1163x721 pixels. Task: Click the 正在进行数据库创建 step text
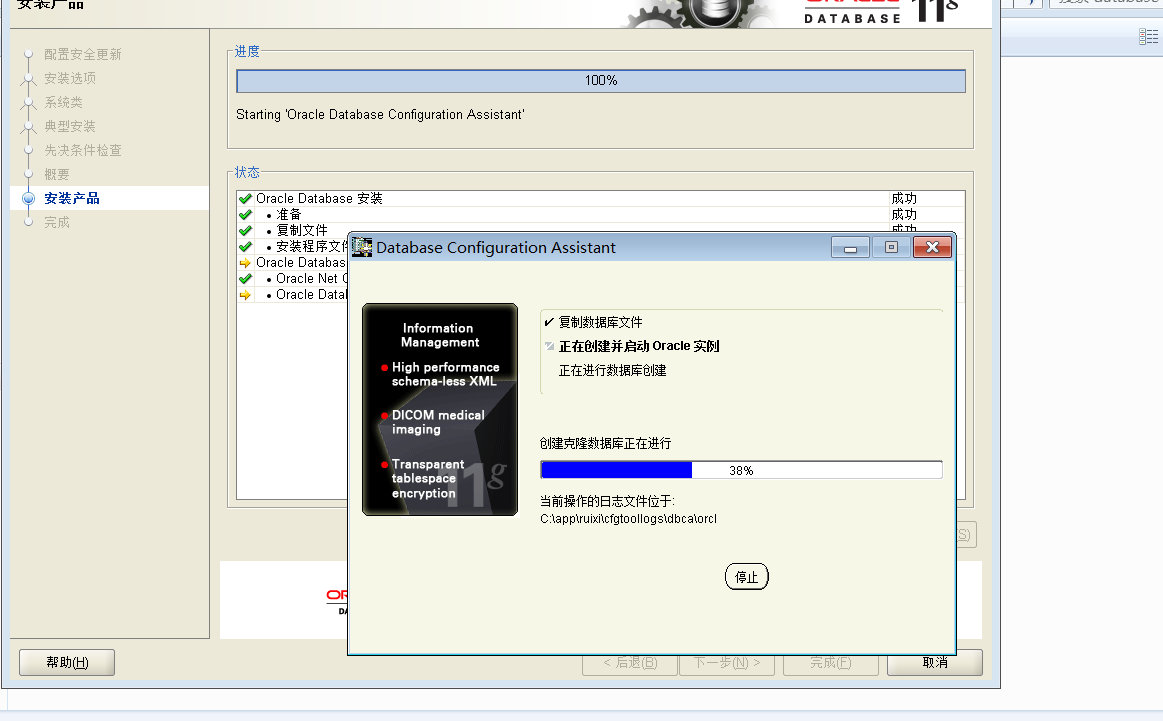pyautogui.click(x=613, y=370)
